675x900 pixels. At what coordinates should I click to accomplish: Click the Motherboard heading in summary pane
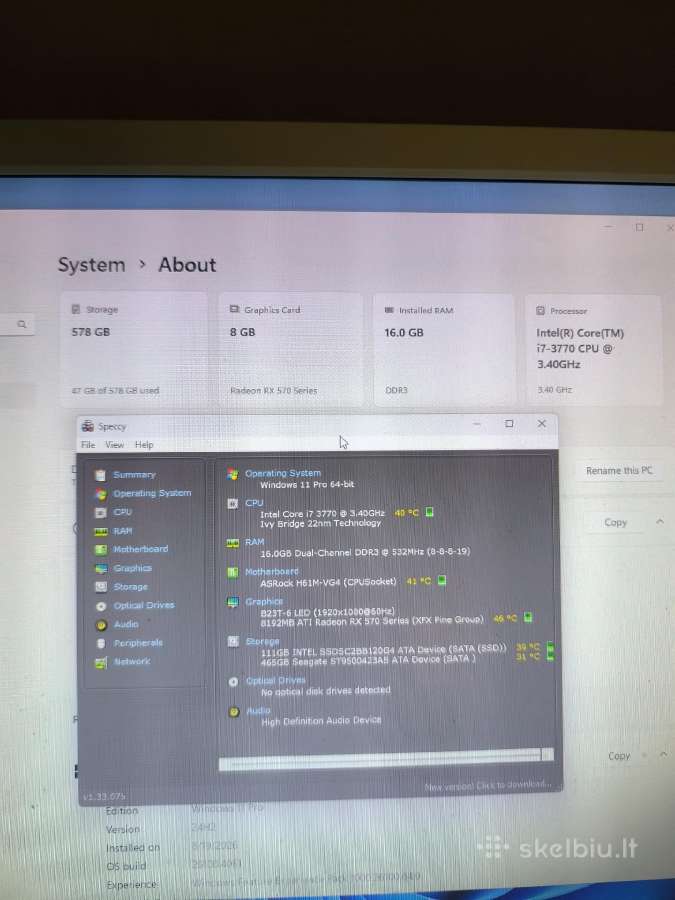pyautogui.click(x=271, y=572)
